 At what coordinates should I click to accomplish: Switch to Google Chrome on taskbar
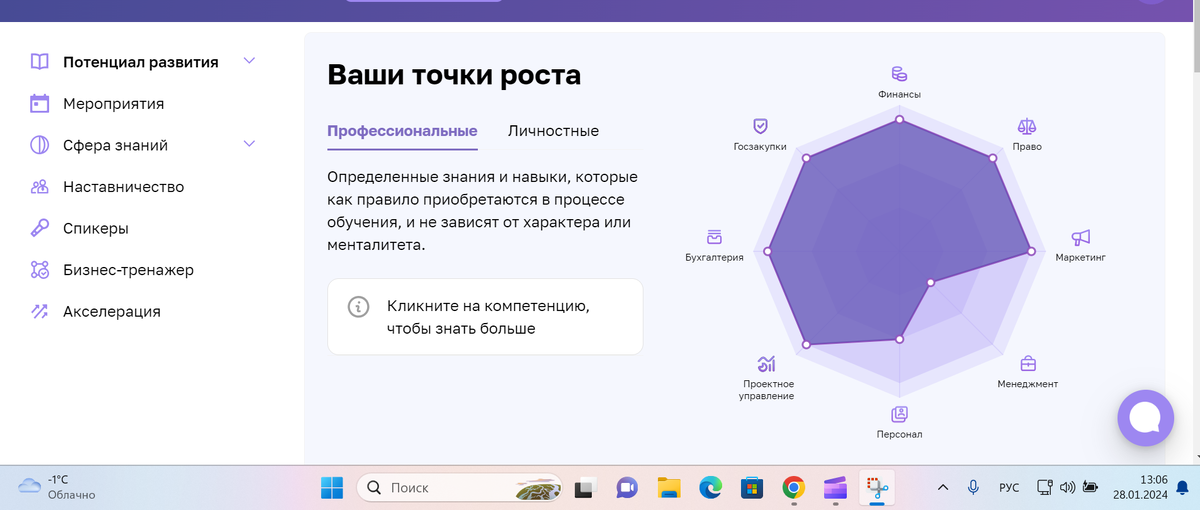click(x=794, y=488)
